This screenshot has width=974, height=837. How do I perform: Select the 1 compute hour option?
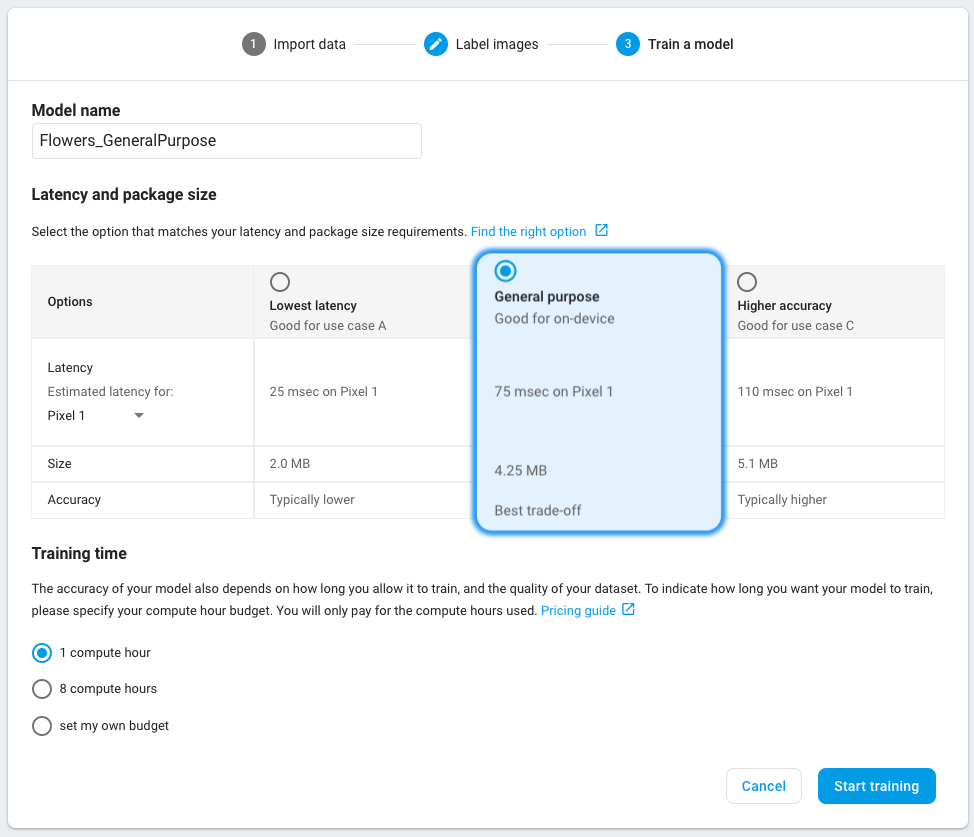(42, 653)
